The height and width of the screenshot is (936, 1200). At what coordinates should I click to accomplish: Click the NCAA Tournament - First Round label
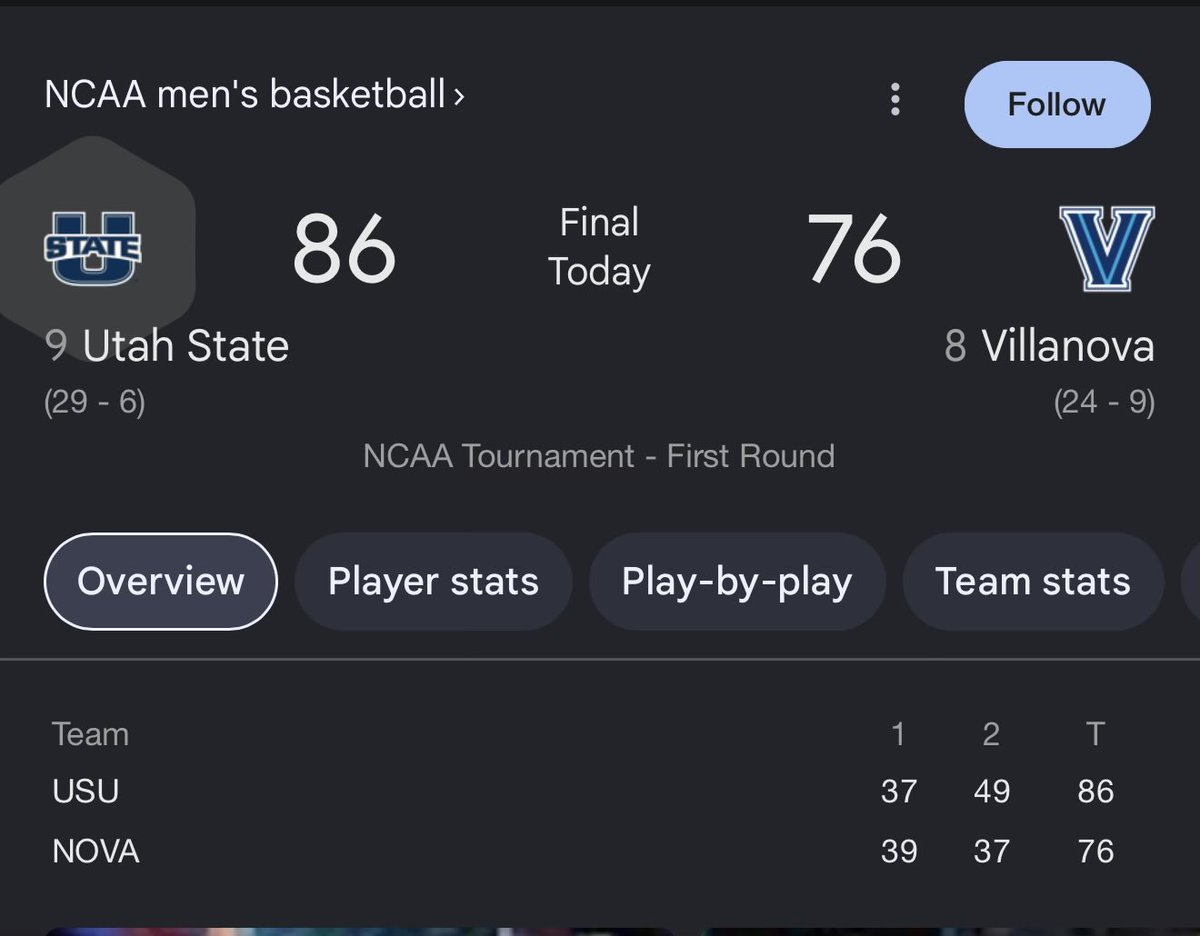click(598, 456)
